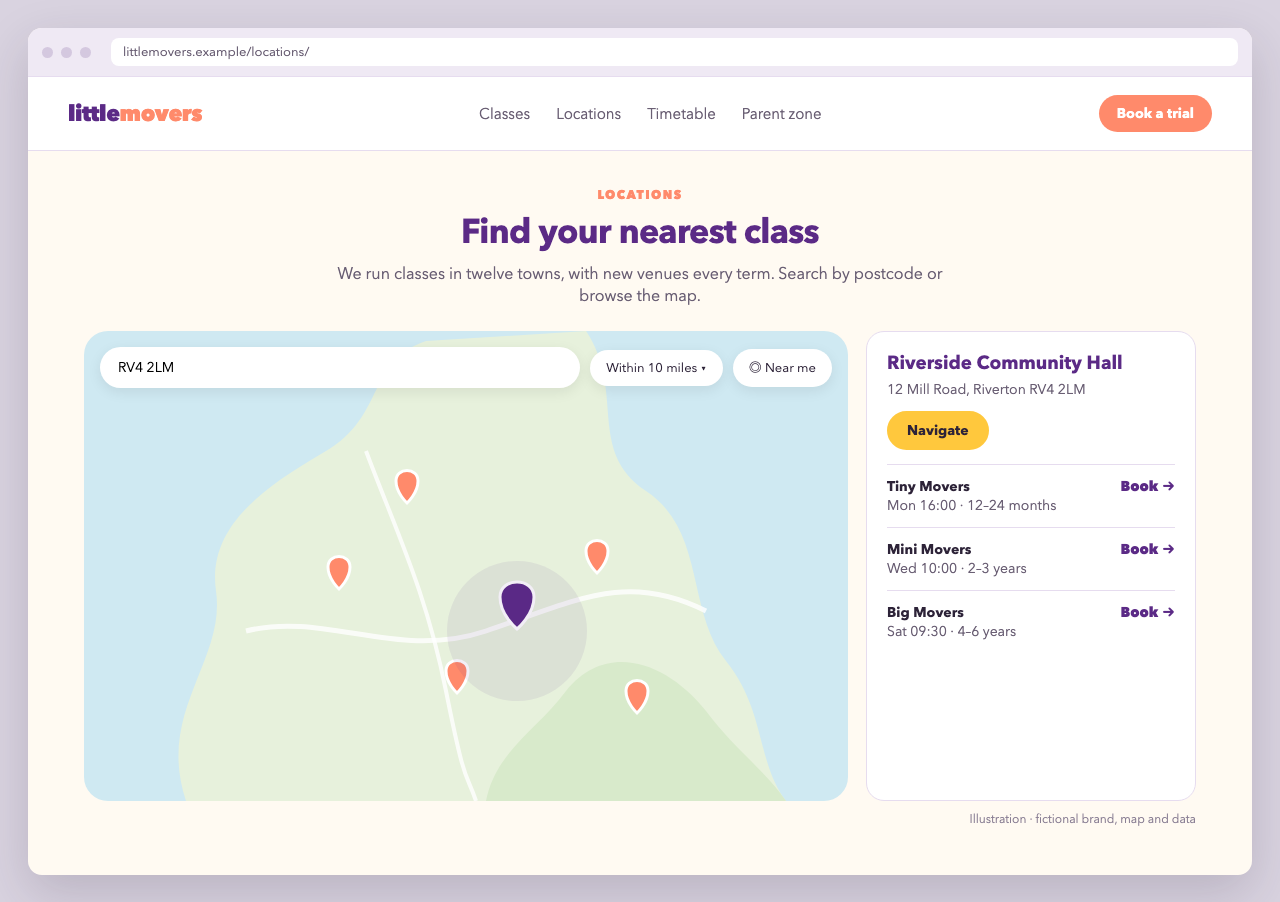The height and width of the screenshot is (902, 1280).
Task: Click the browser address bar
Action: pyautogui.click(x=674, y=52)
